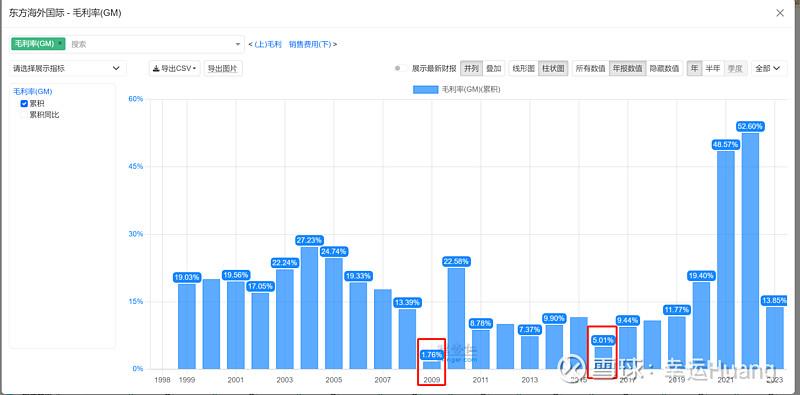800x395 pixels.
Task: Click the 2009 x-axis label
Action: (x=432, y=380)
